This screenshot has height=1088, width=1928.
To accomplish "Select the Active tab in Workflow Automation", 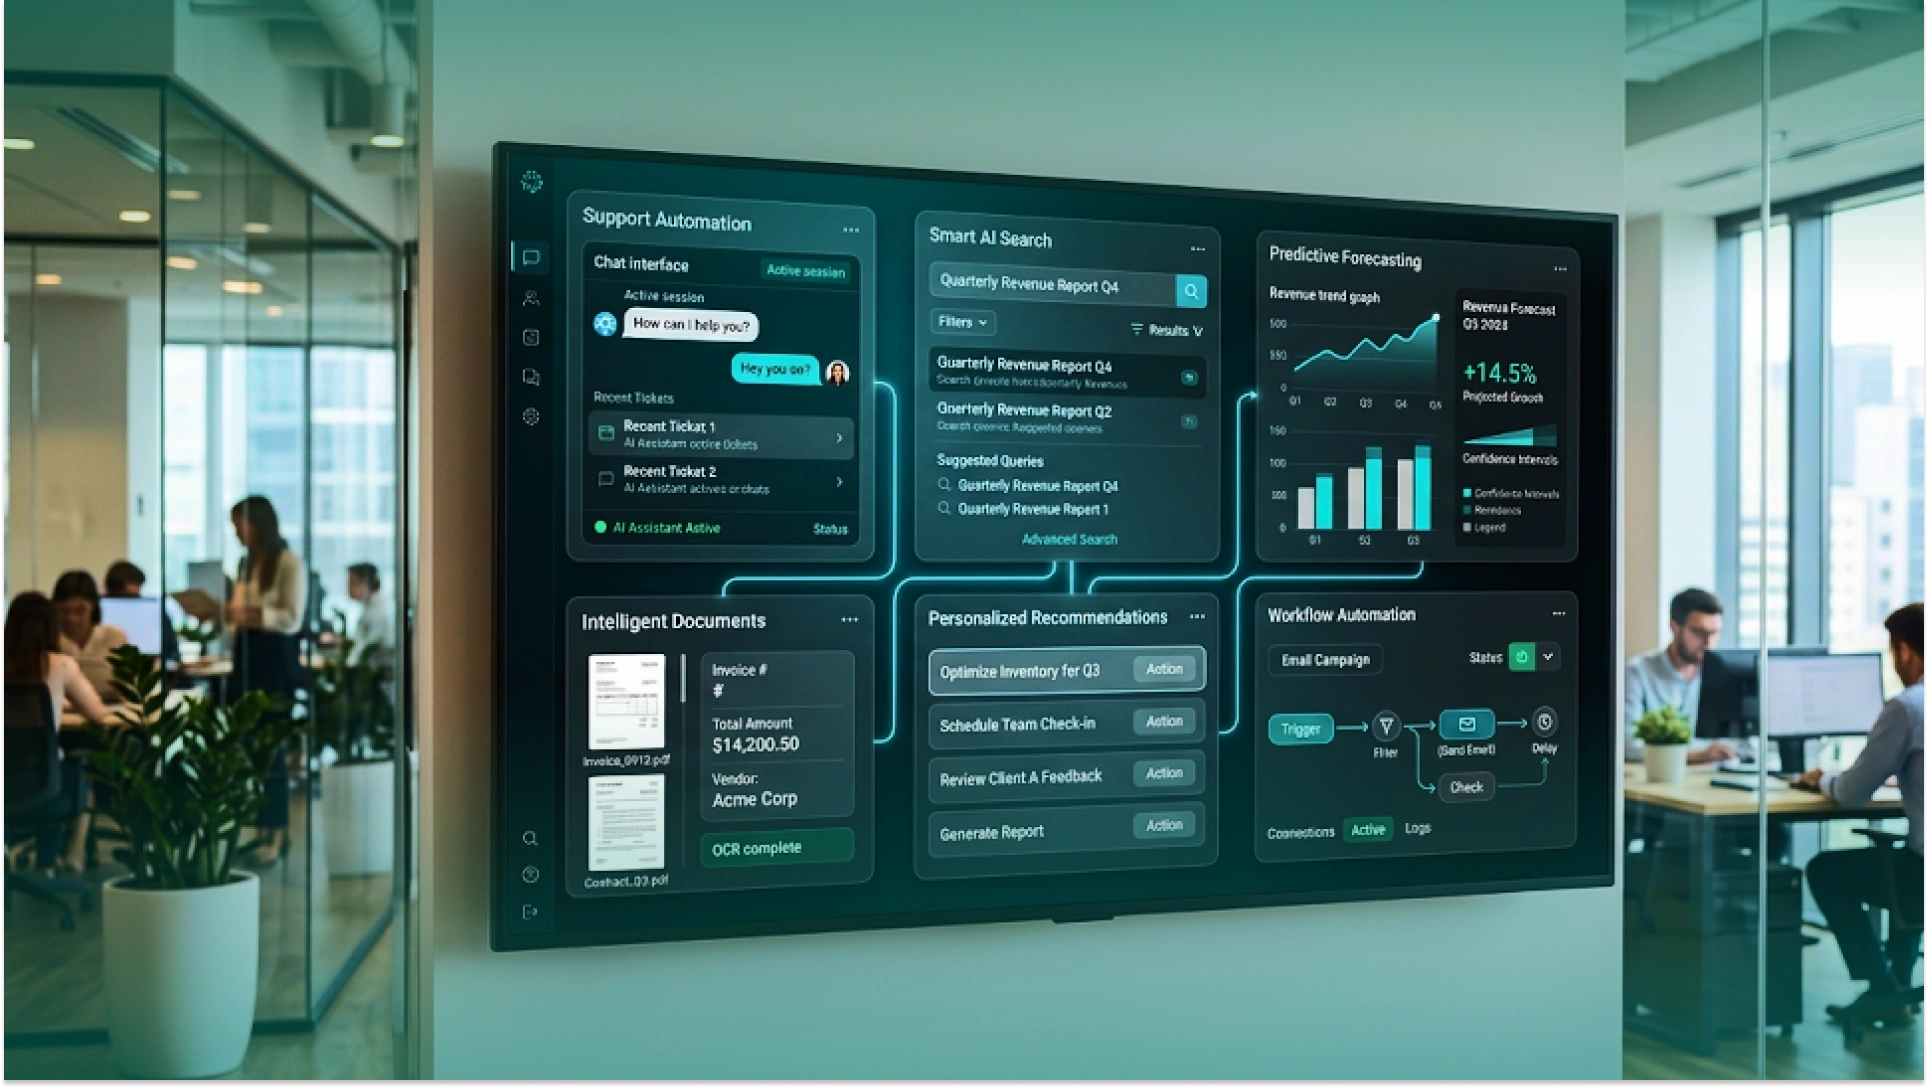I will [x=1368, y=830].
